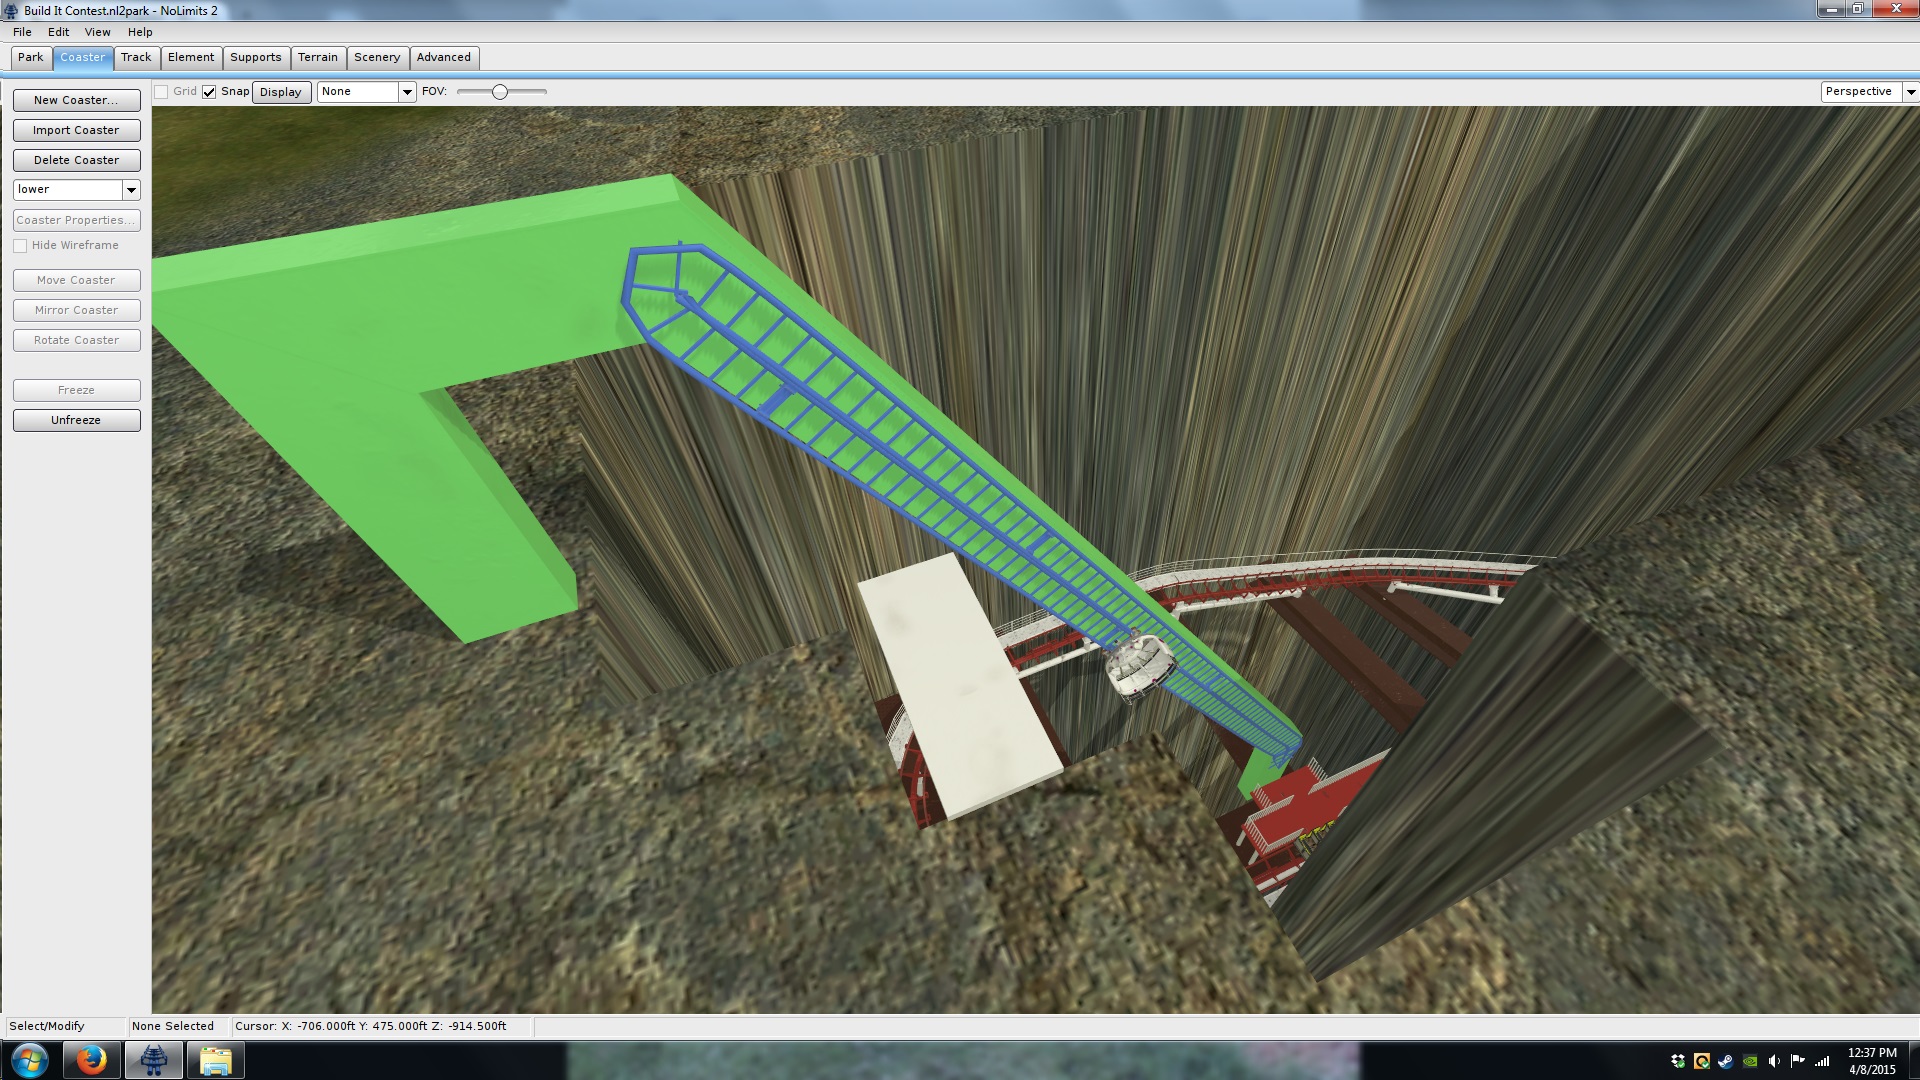Image resolution: width=1920 pixels, height=1080 pixels.
Task: Enable the Grid checkbox
Action: click(161, 92)
